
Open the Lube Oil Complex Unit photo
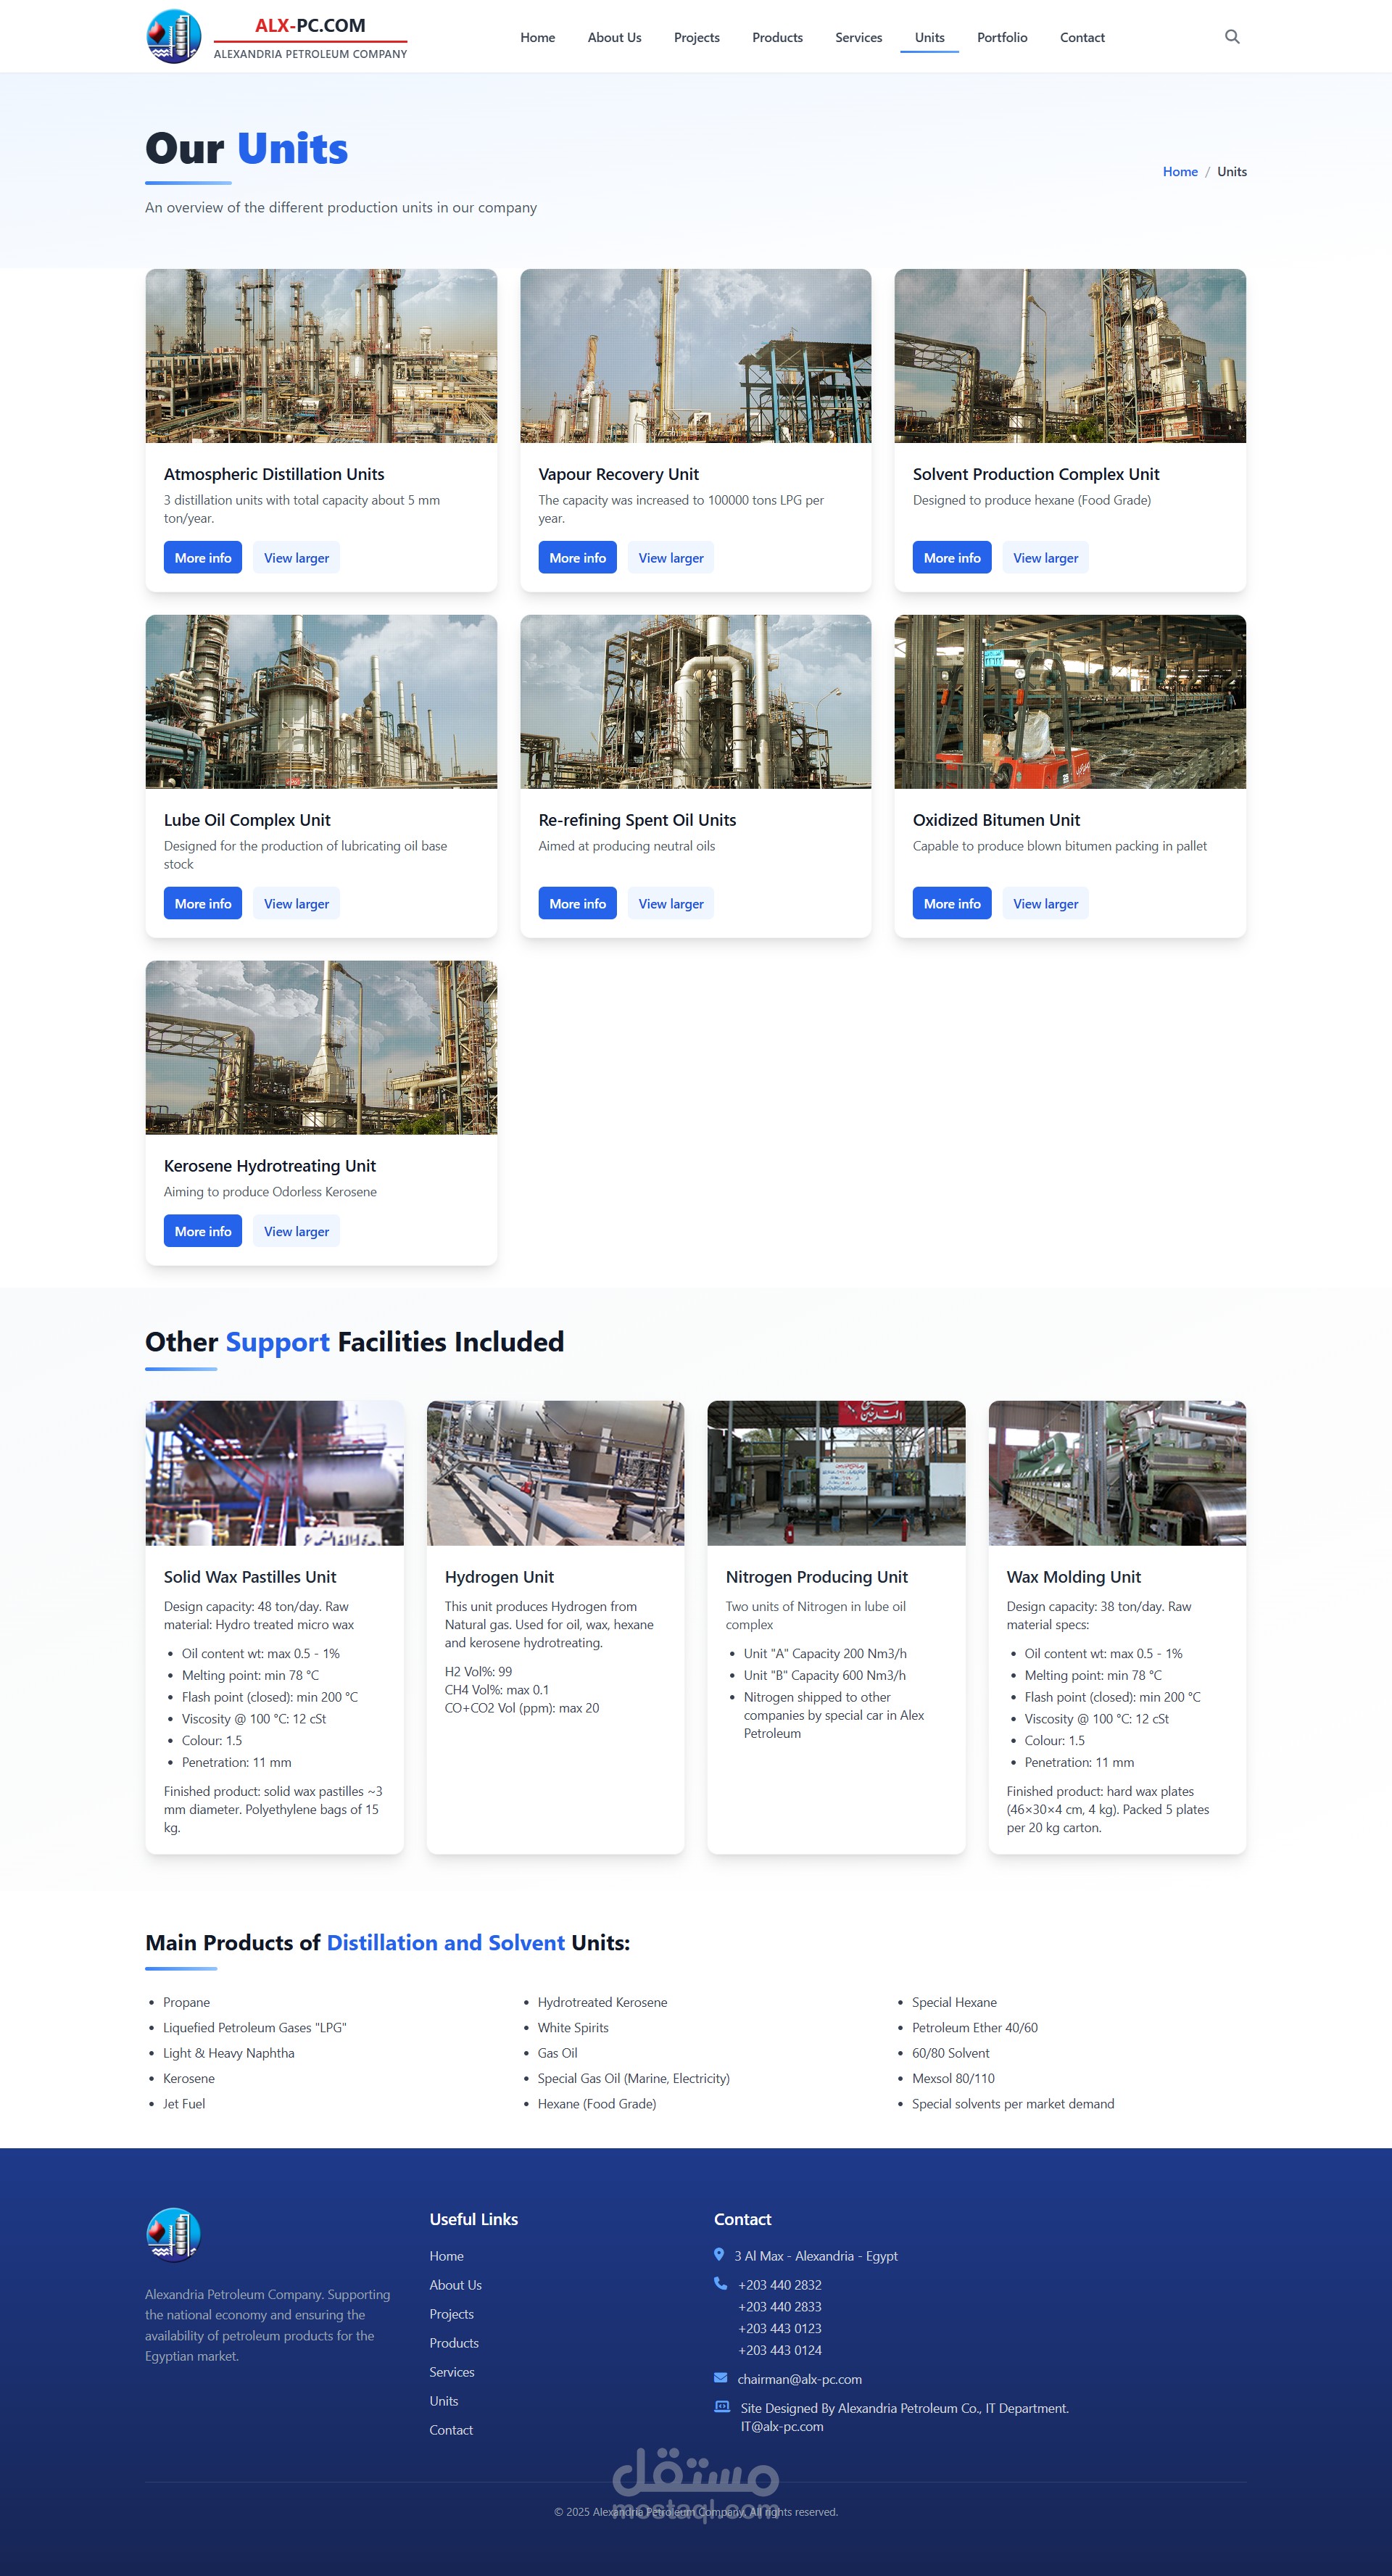point(321,702)
